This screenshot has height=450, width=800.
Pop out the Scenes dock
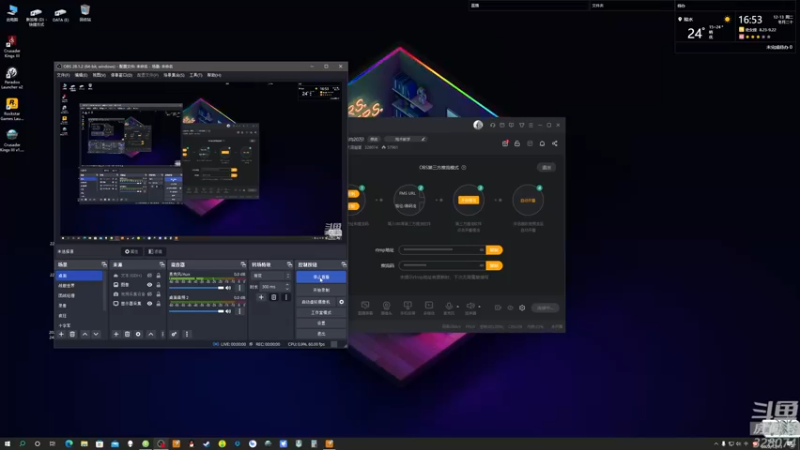coord(104,264)
